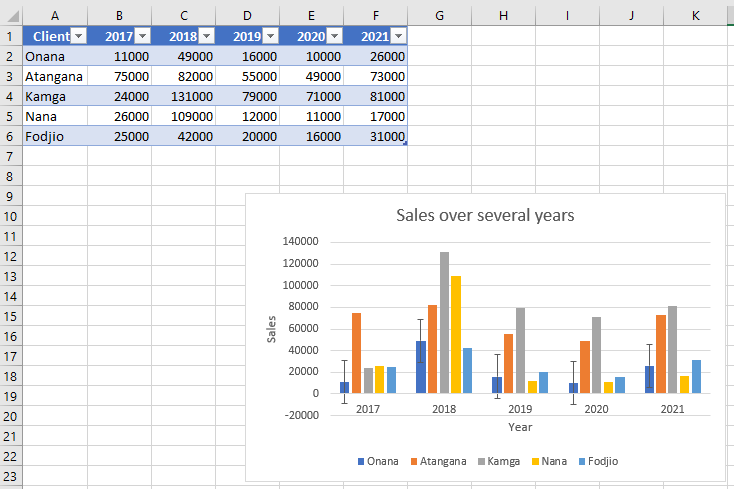Click the select-all corner triangle
The width and height of the screenshot is (734, 489).
coord(11,16)
